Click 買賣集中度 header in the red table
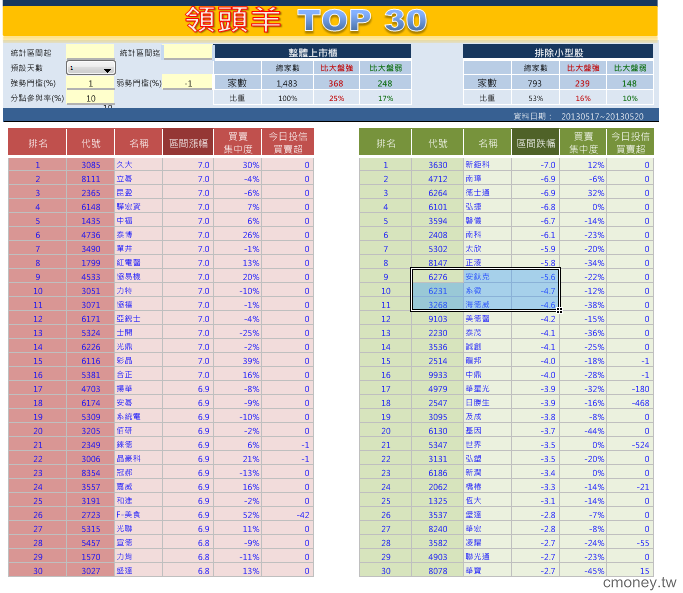The image size is (683, 593). 238,142
